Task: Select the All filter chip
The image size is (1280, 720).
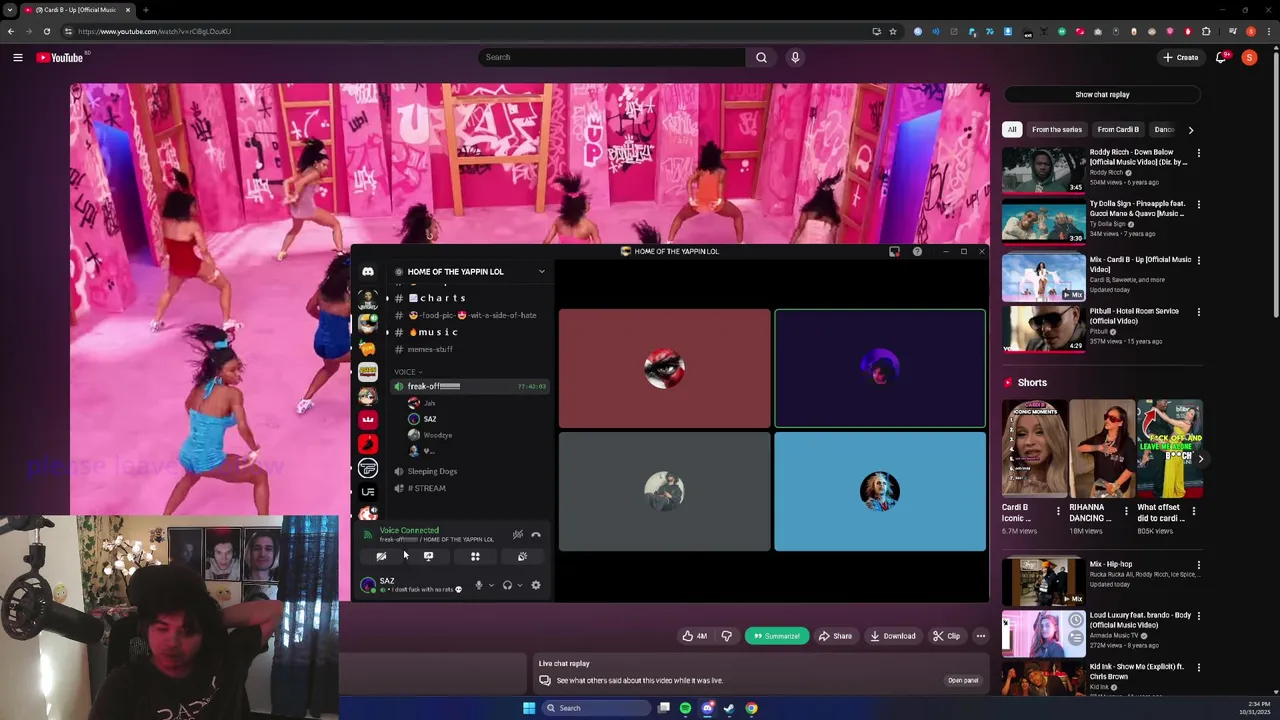Action: click(1012, 130)
